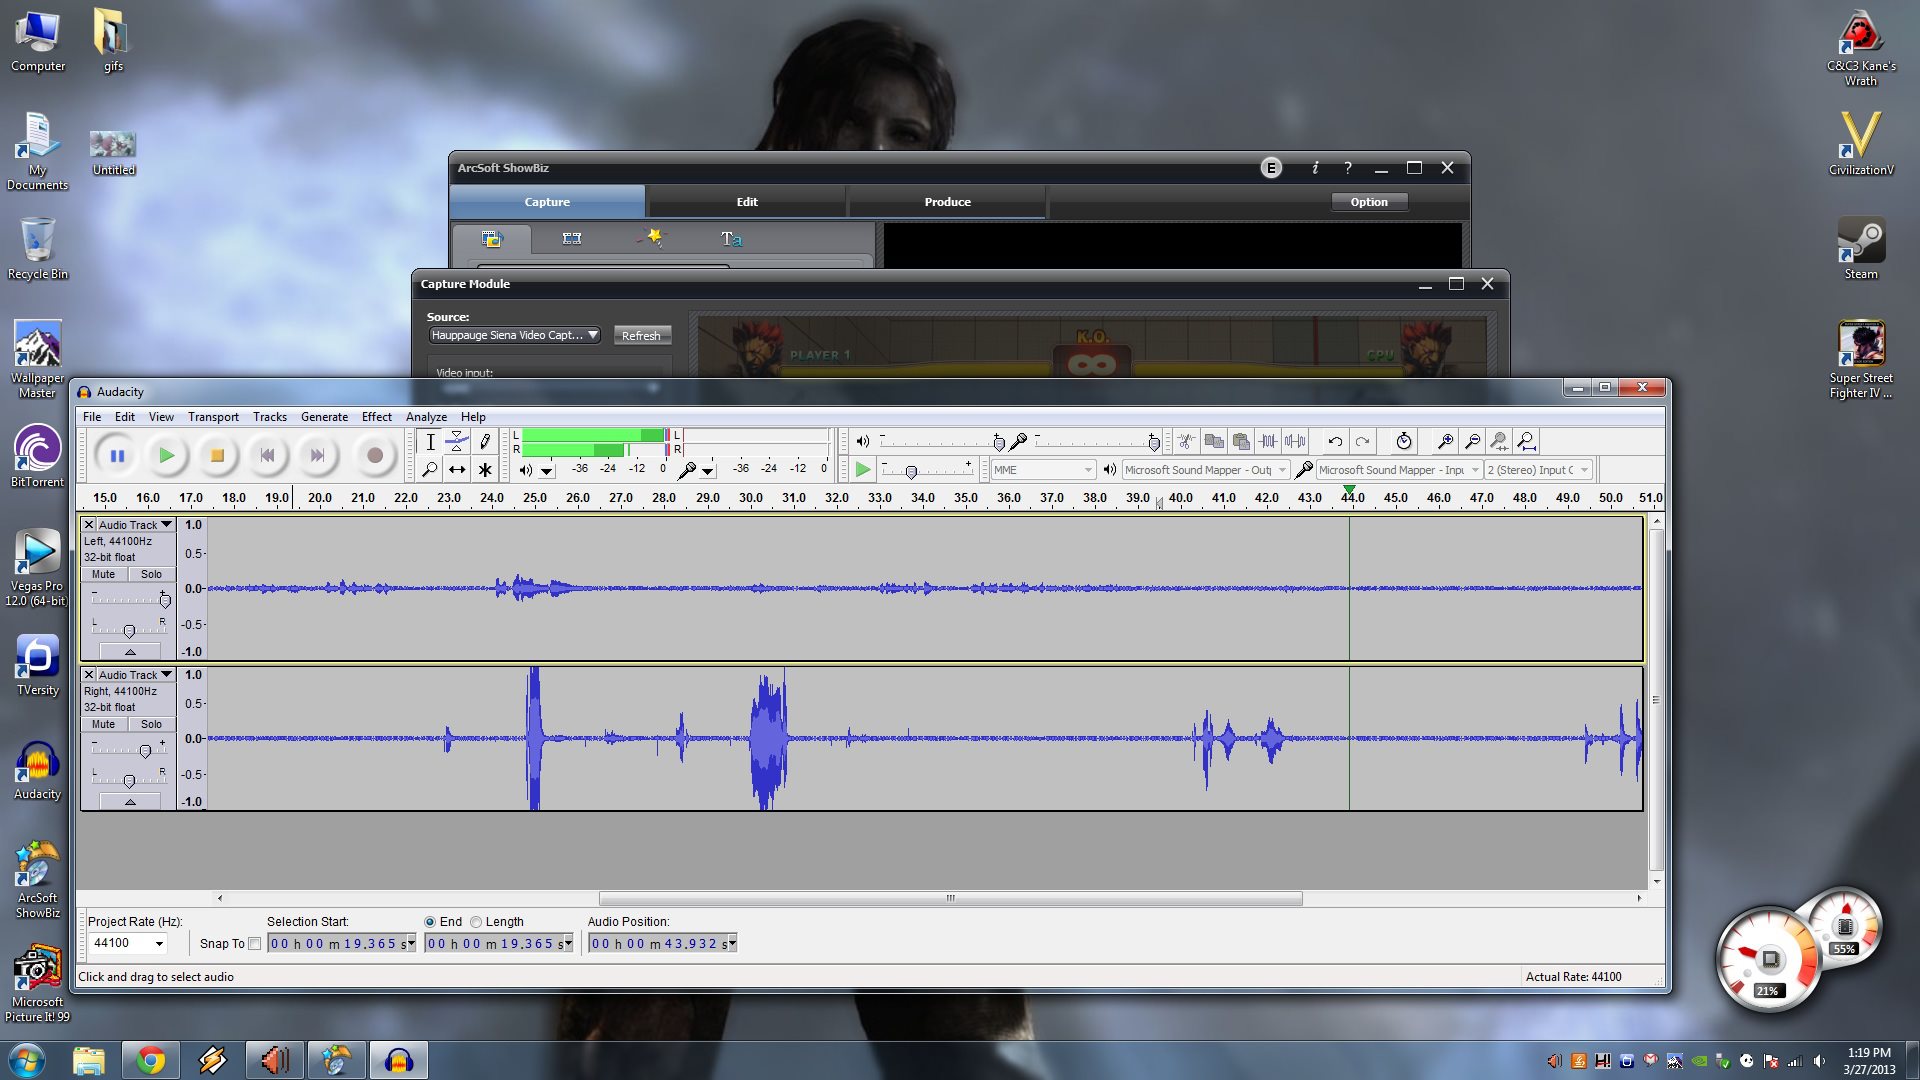Image resolution: width=1920 pixels, height=1080 pixels.
Task: Open the Left track's Audio Track menu
Action: pos(136,525)
